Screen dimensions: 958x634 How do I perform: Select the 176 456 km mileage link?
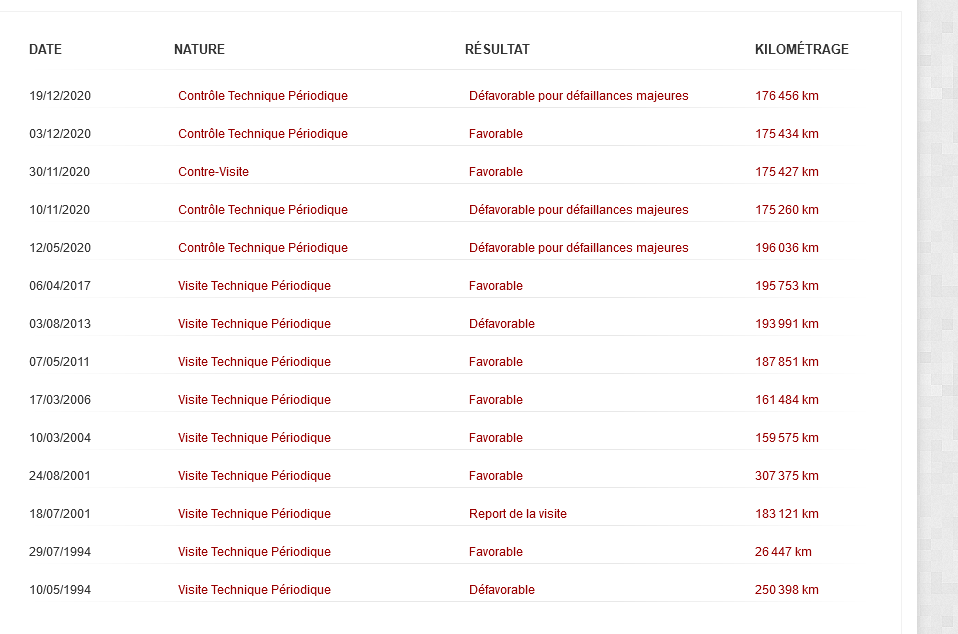[787, 96]
